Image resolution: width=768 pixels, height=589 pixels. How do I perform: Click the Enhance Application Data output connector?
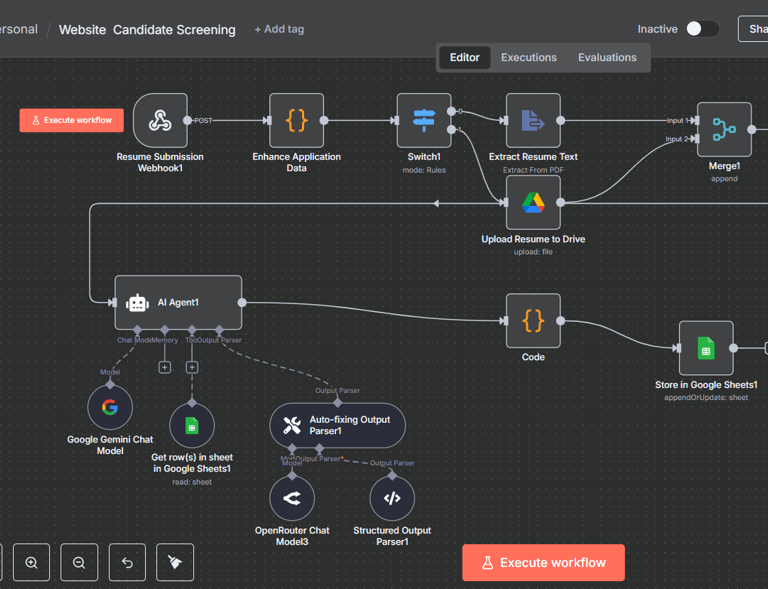[x=324, y=120]
